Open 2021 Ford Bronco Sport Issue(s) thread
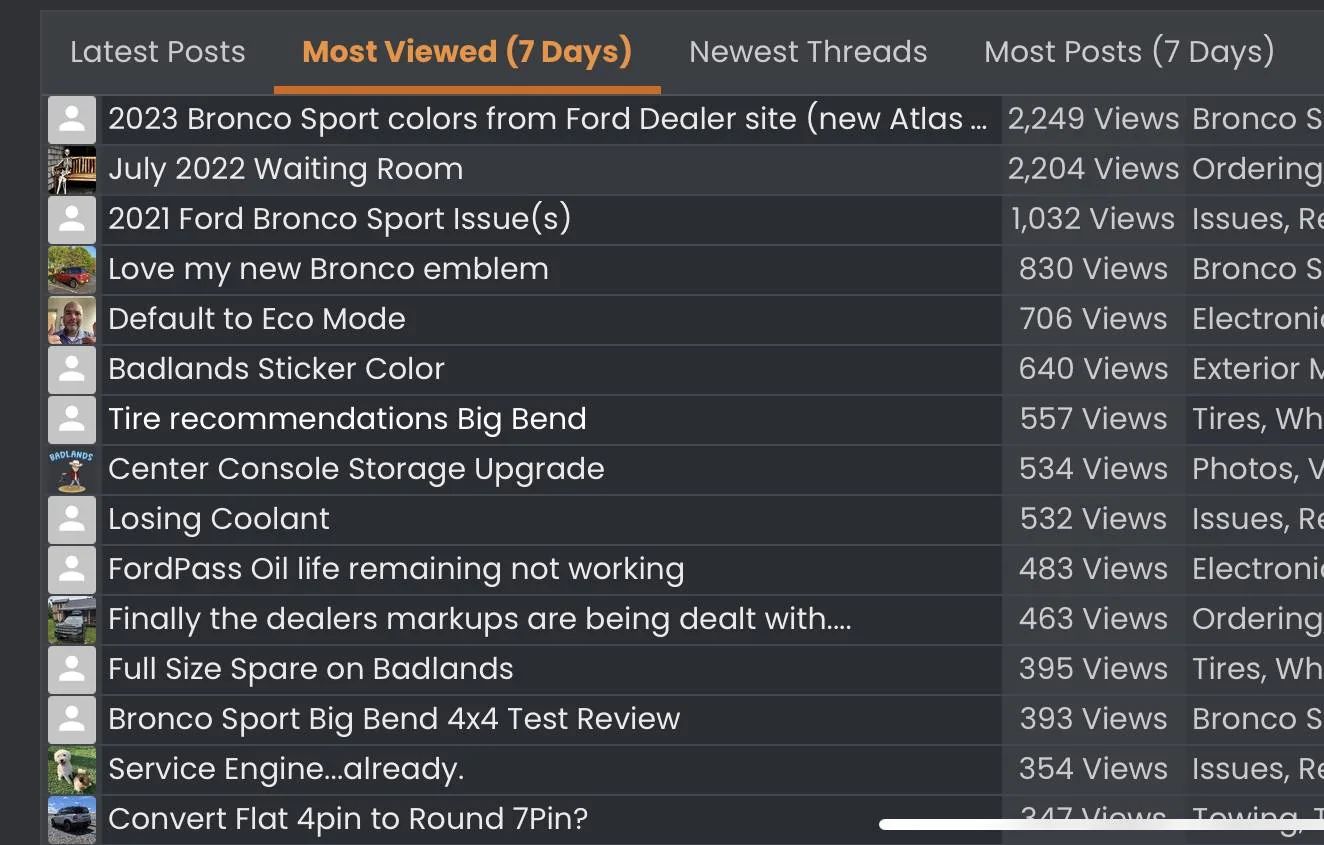Screen dimensions: 1324x845 coord(339,219)
